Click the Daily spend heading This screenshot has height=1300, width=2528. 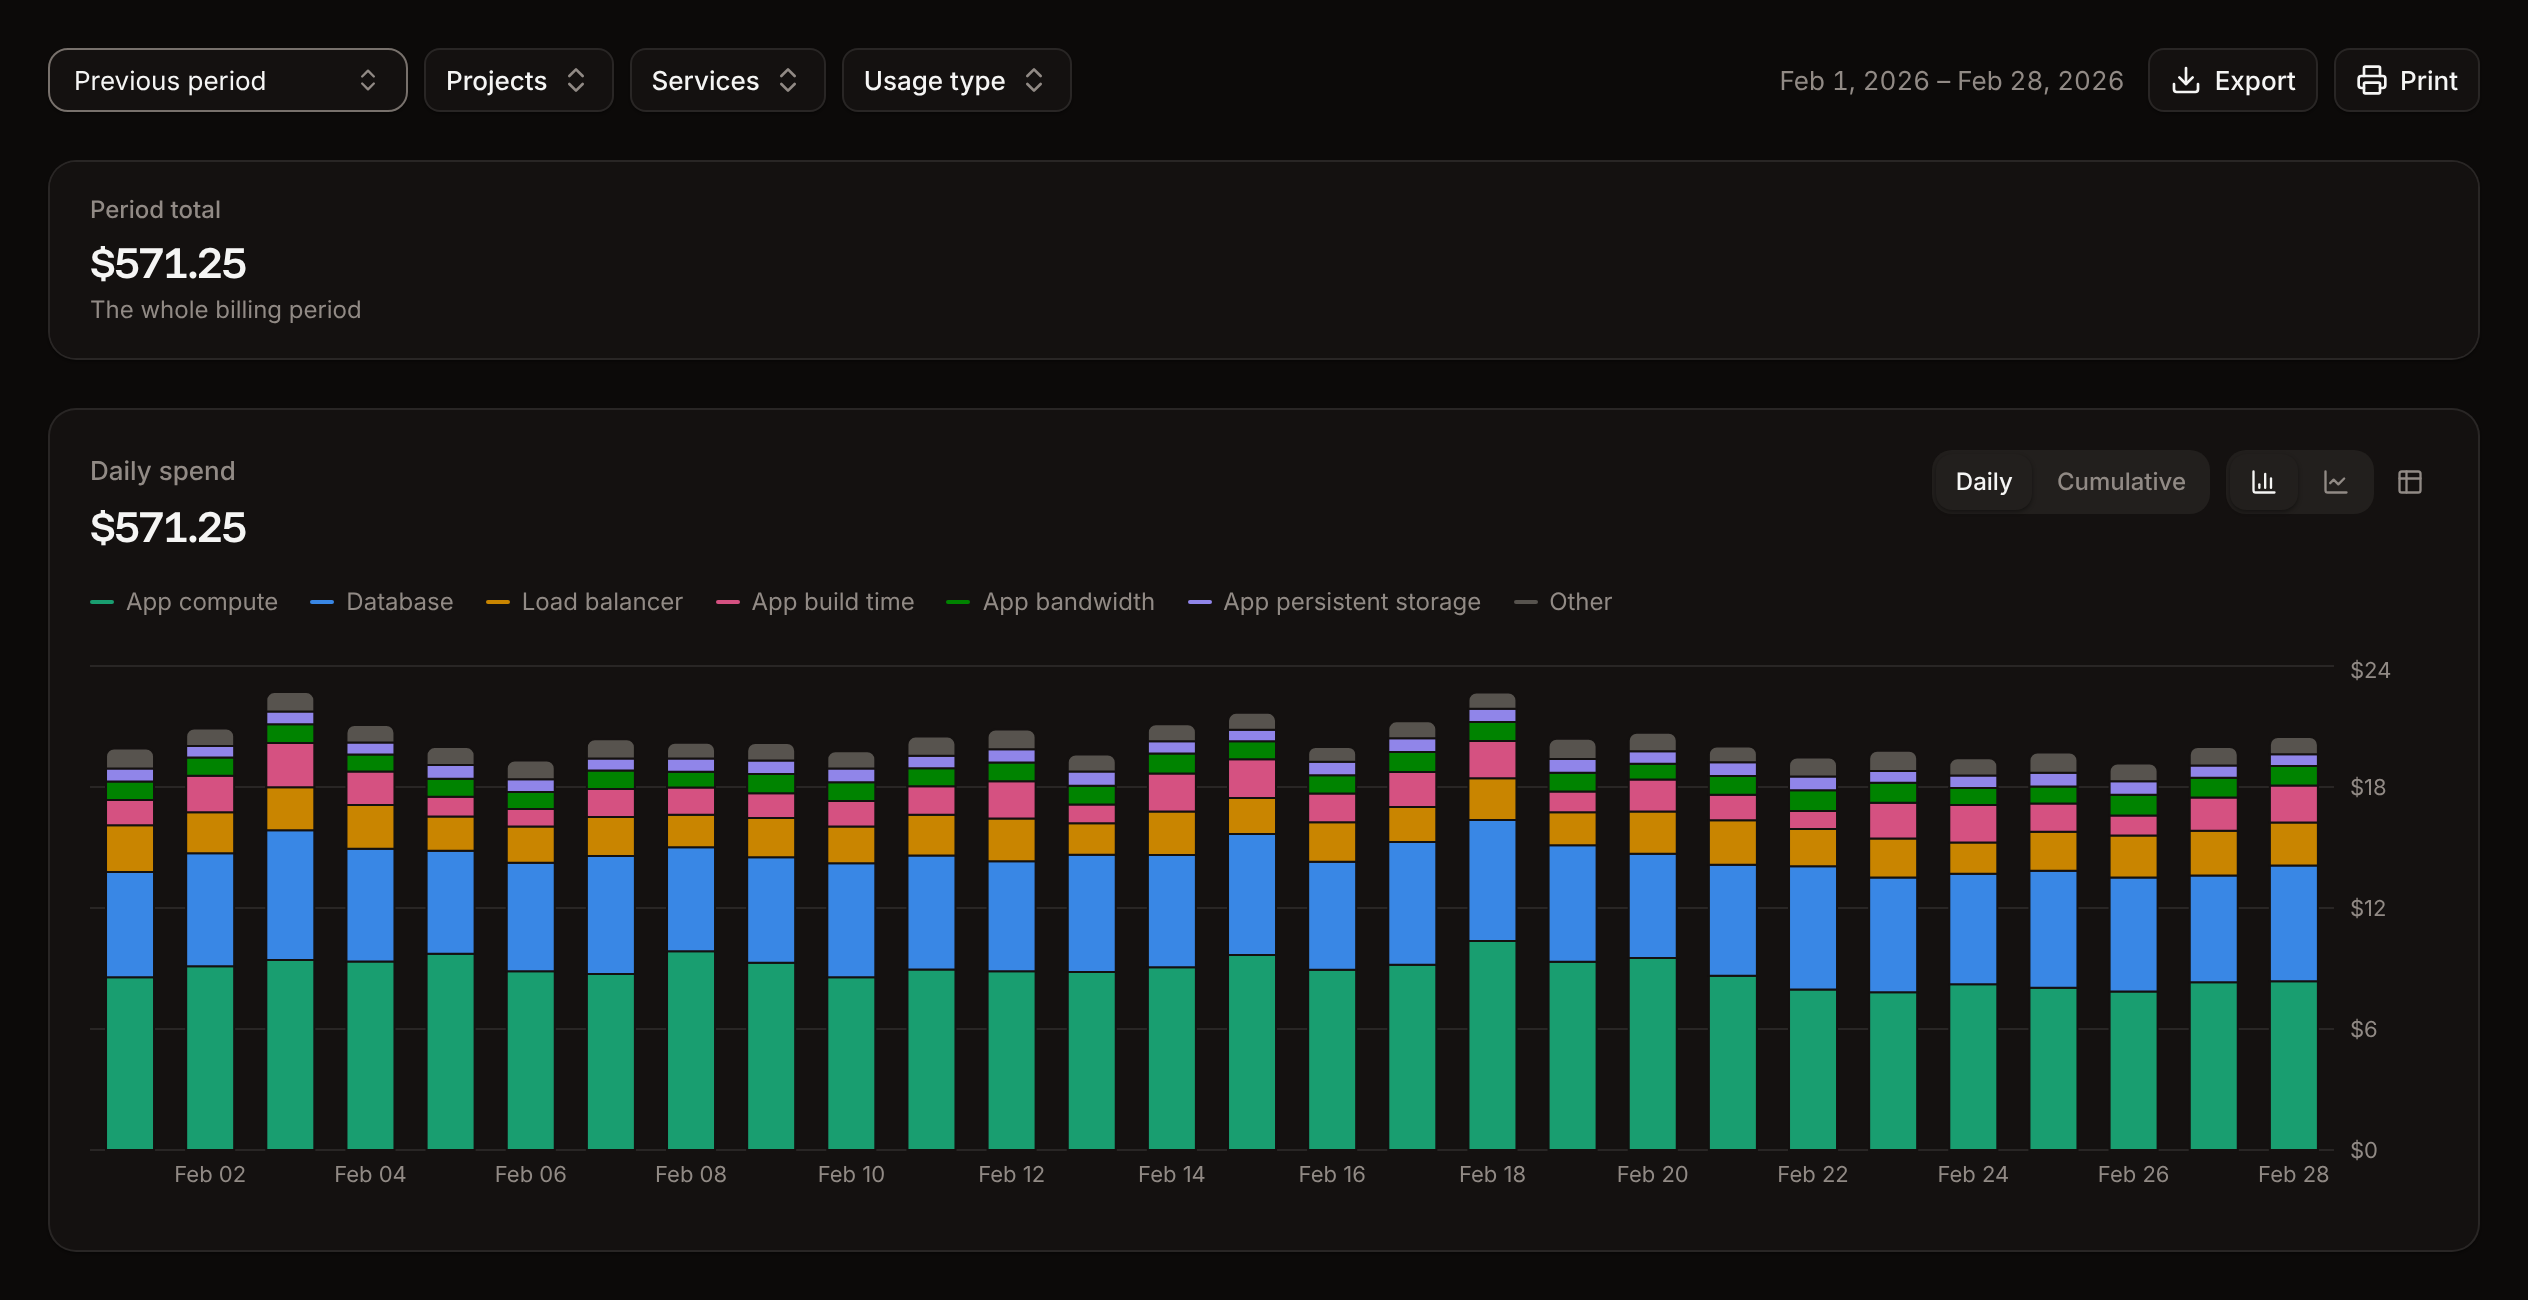pyautogui.click(x=163, y=471)
